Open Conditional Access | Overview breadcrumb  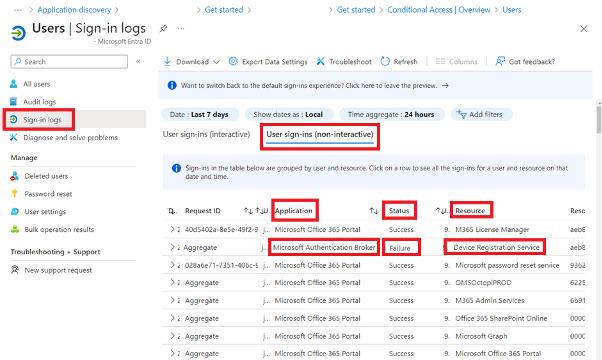[438, 10]
